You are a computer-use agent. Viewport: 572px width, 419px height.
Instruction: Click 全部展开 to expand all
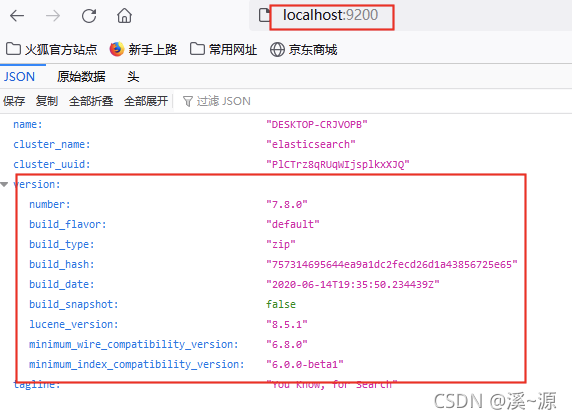pyautogui.click(x=146, y=101)
